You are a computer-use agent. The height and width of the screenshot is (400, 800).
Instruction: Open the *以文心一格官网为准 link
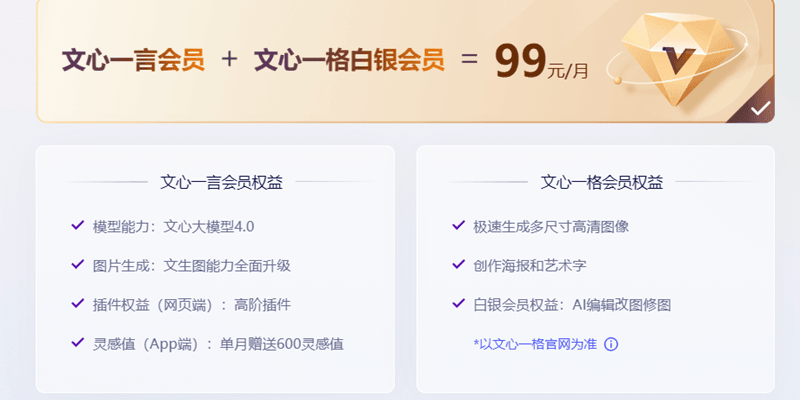[535, 344]
